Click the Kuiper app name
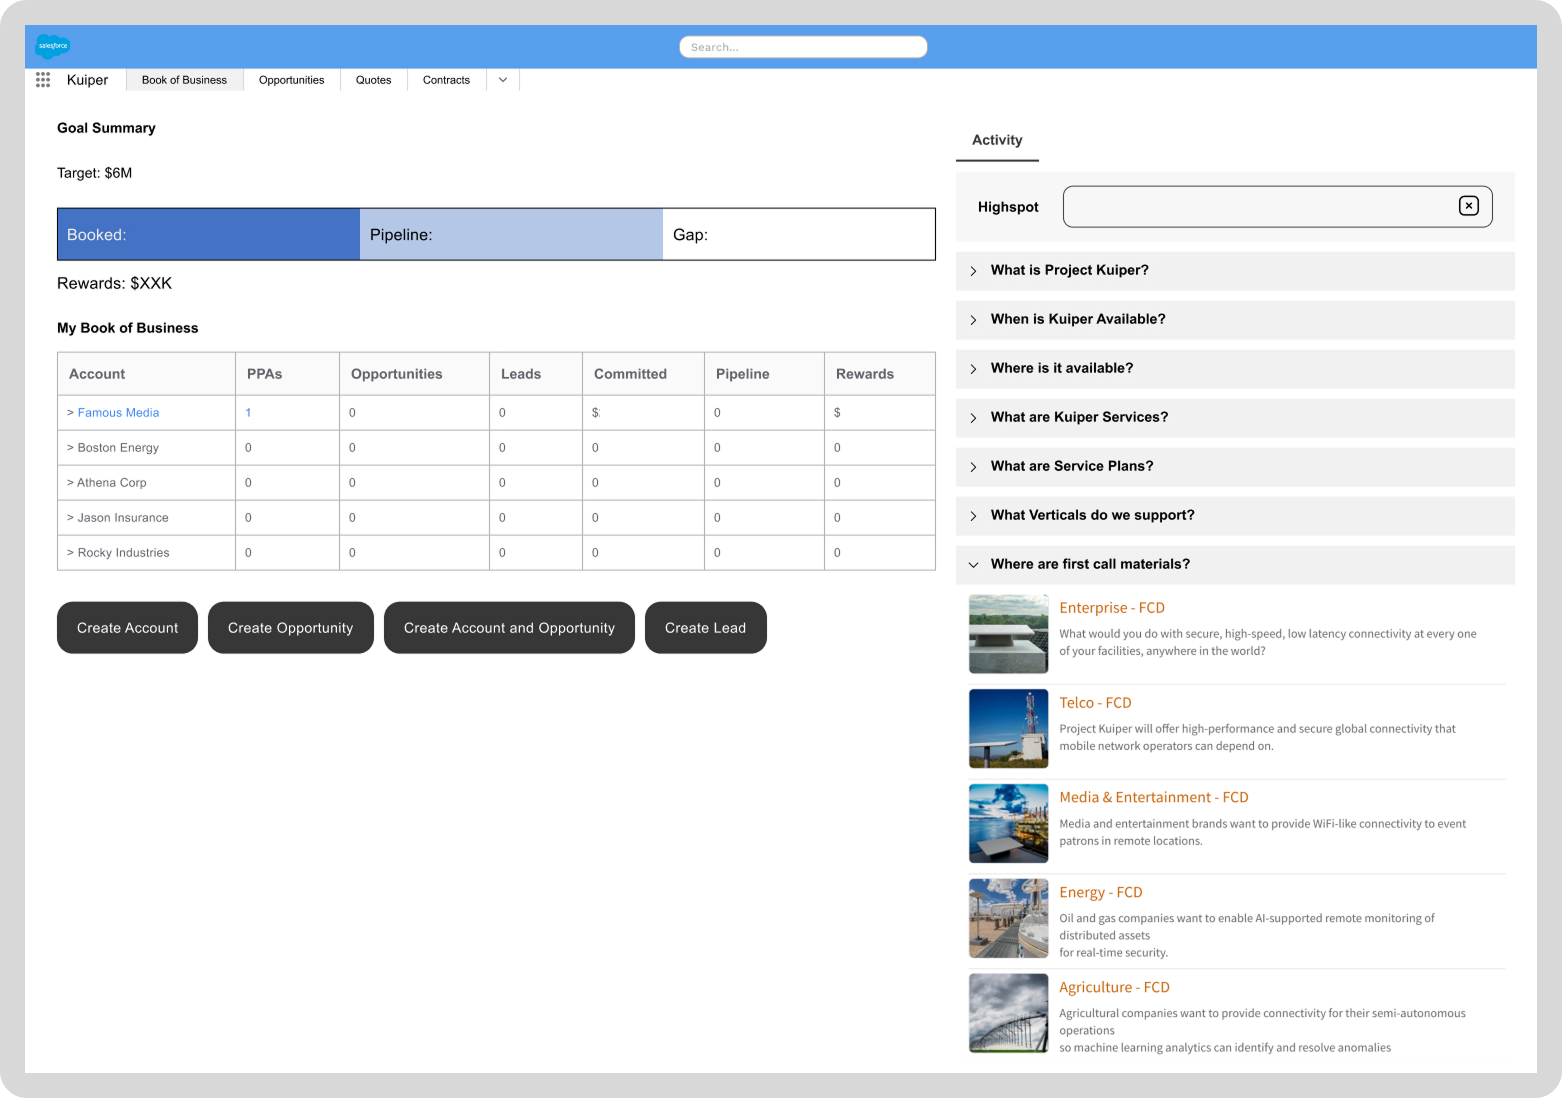1562x1098 pixels. pos(87,80)
